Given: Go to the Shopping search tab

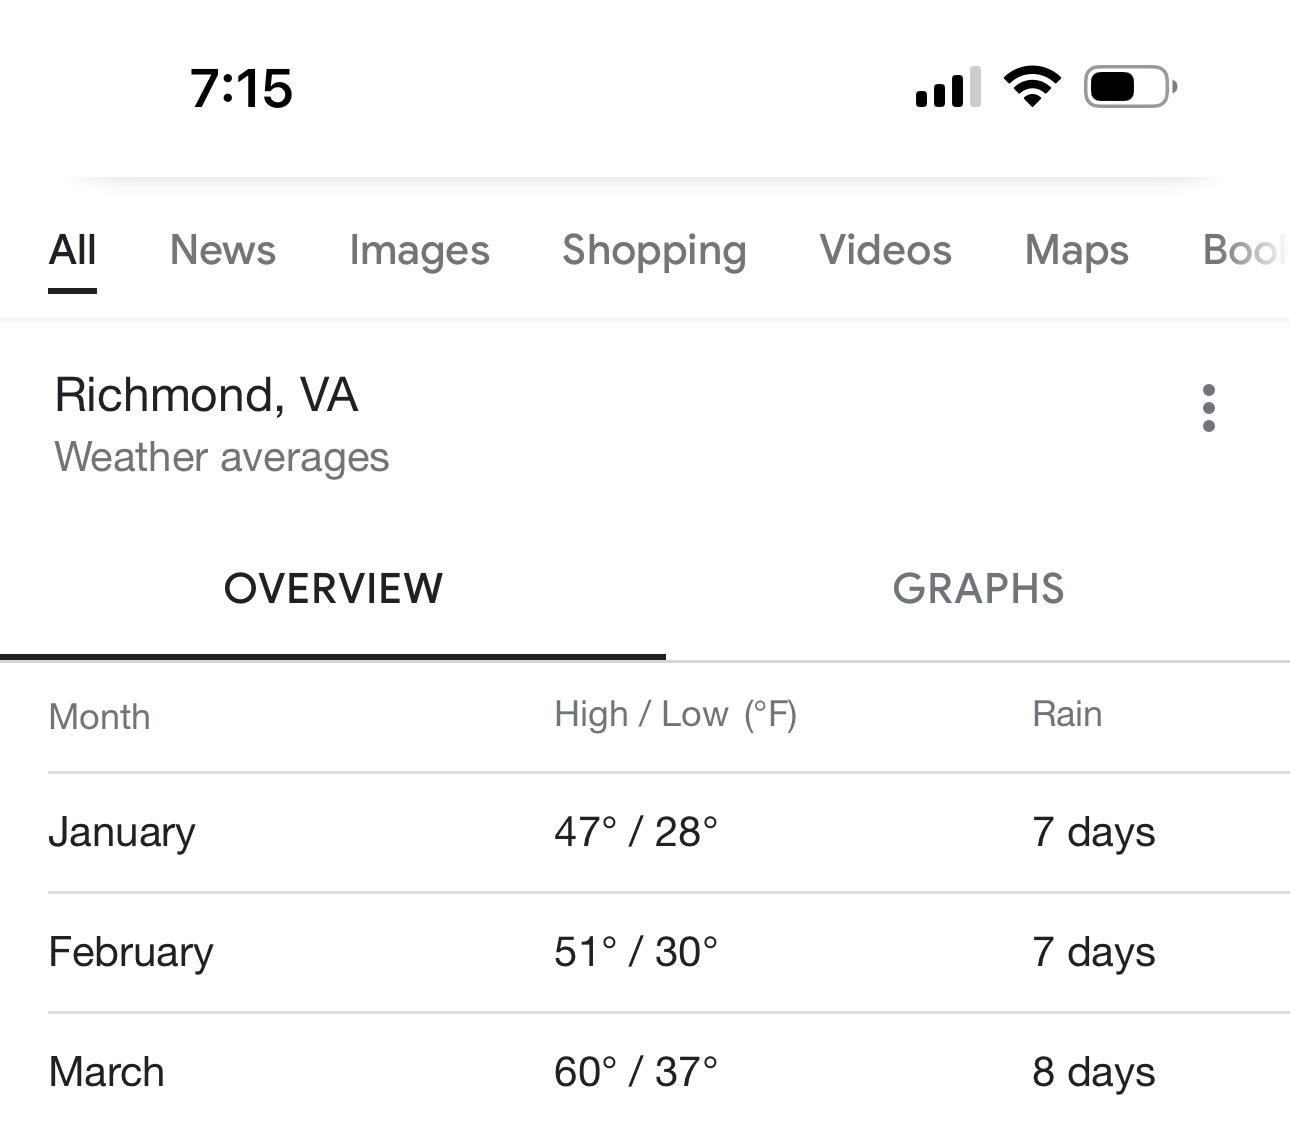Looking at the screenshot, I should click(x=654, y=250).
